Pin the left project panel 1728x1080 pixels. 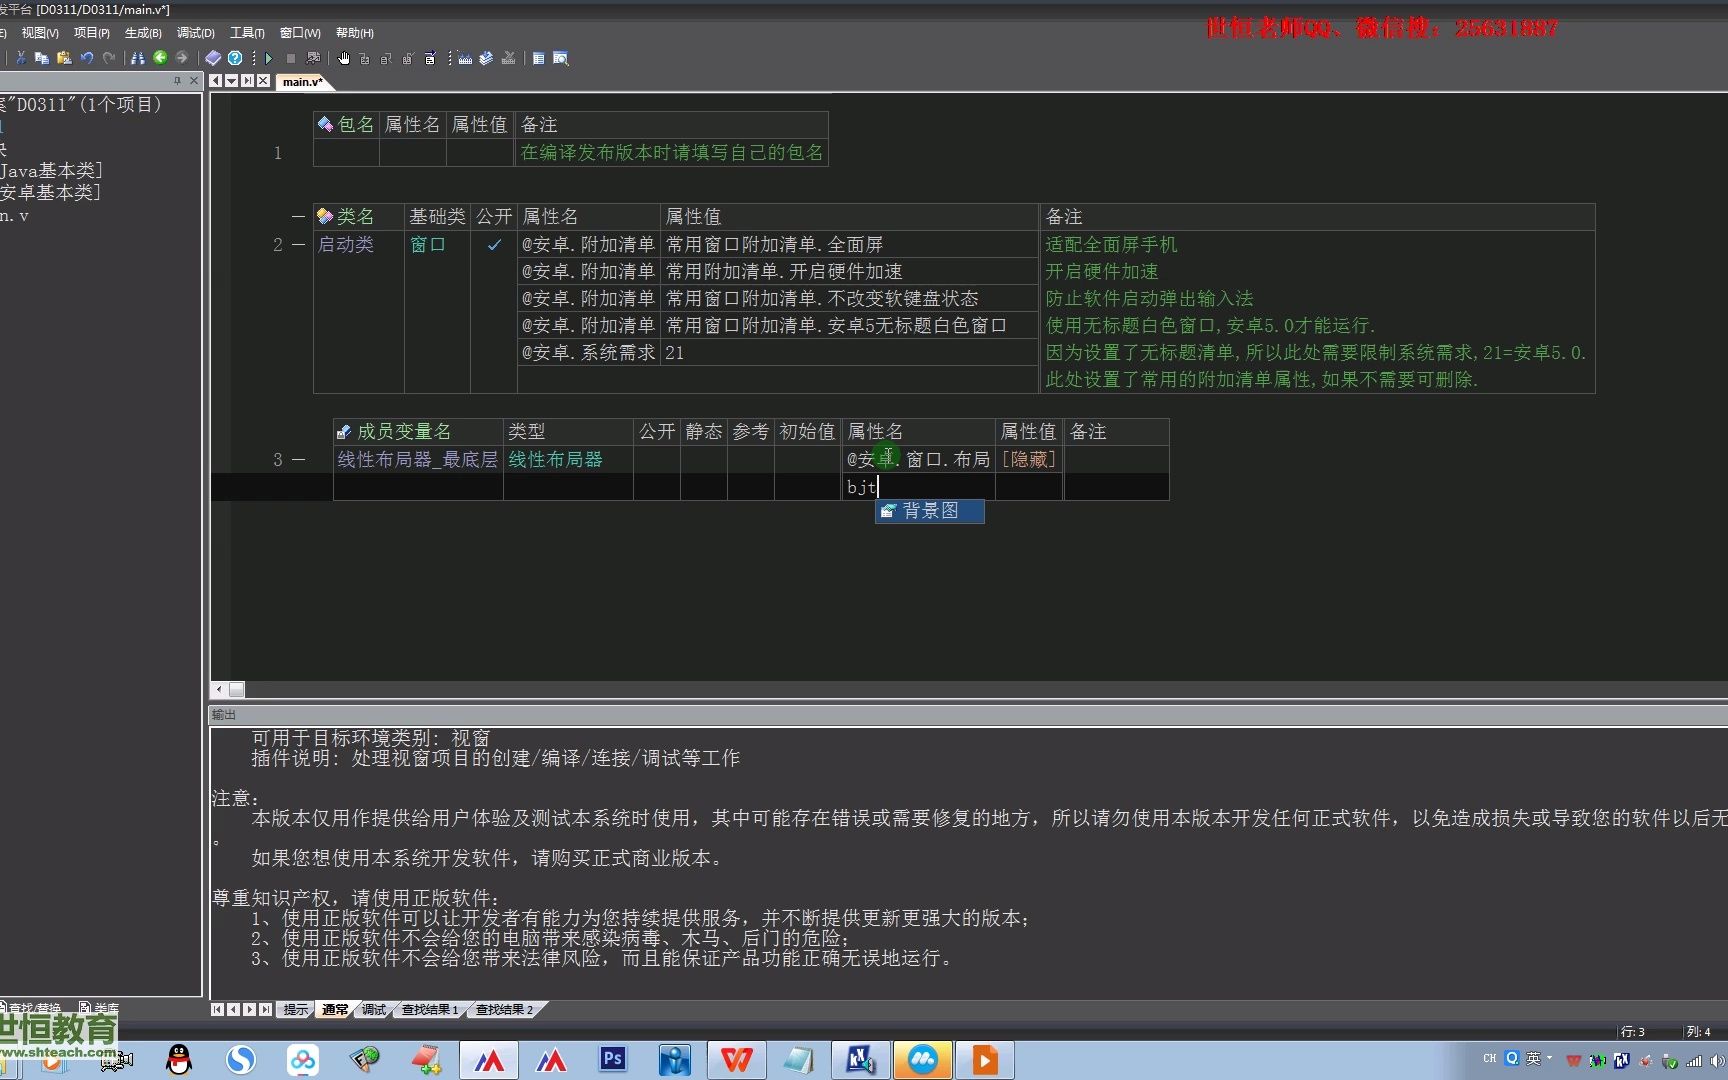177,81
